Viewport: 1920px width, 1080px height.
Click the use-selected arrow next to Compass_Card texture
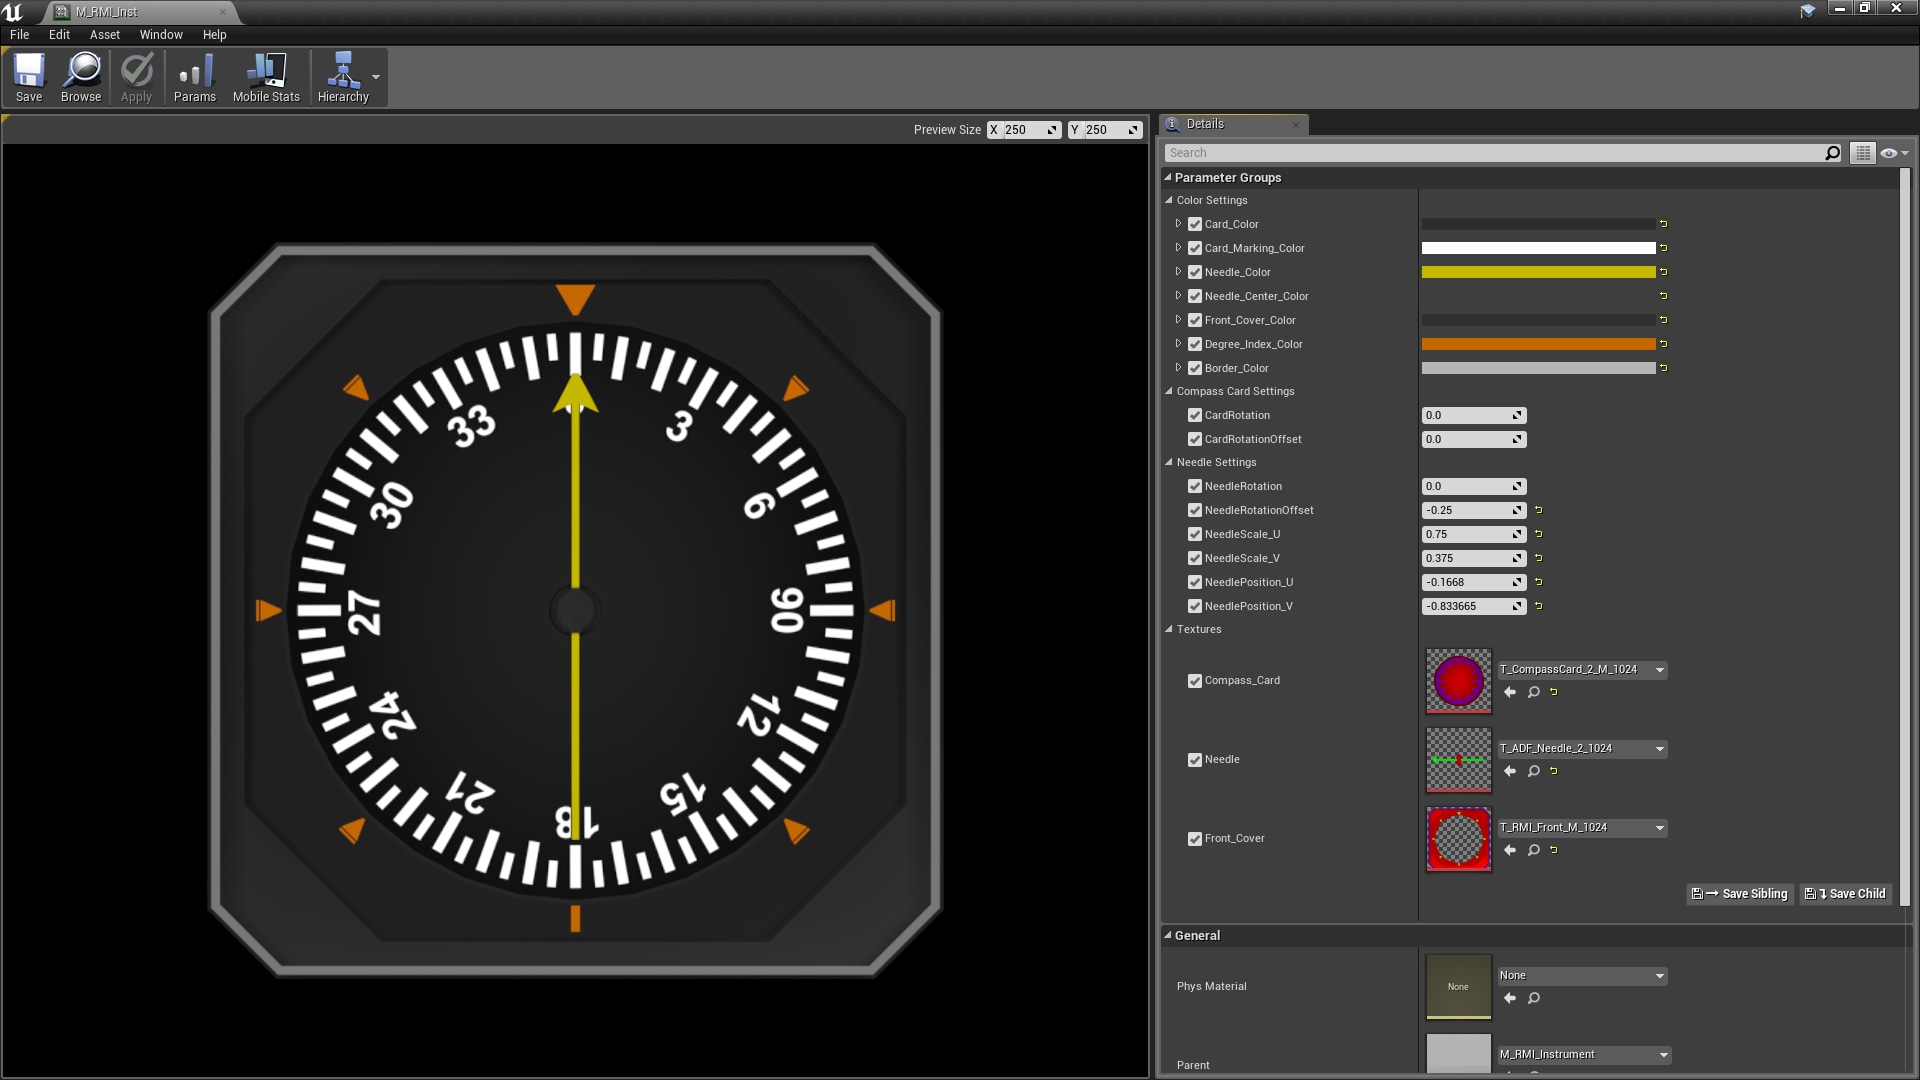[x=1510, y=691]
